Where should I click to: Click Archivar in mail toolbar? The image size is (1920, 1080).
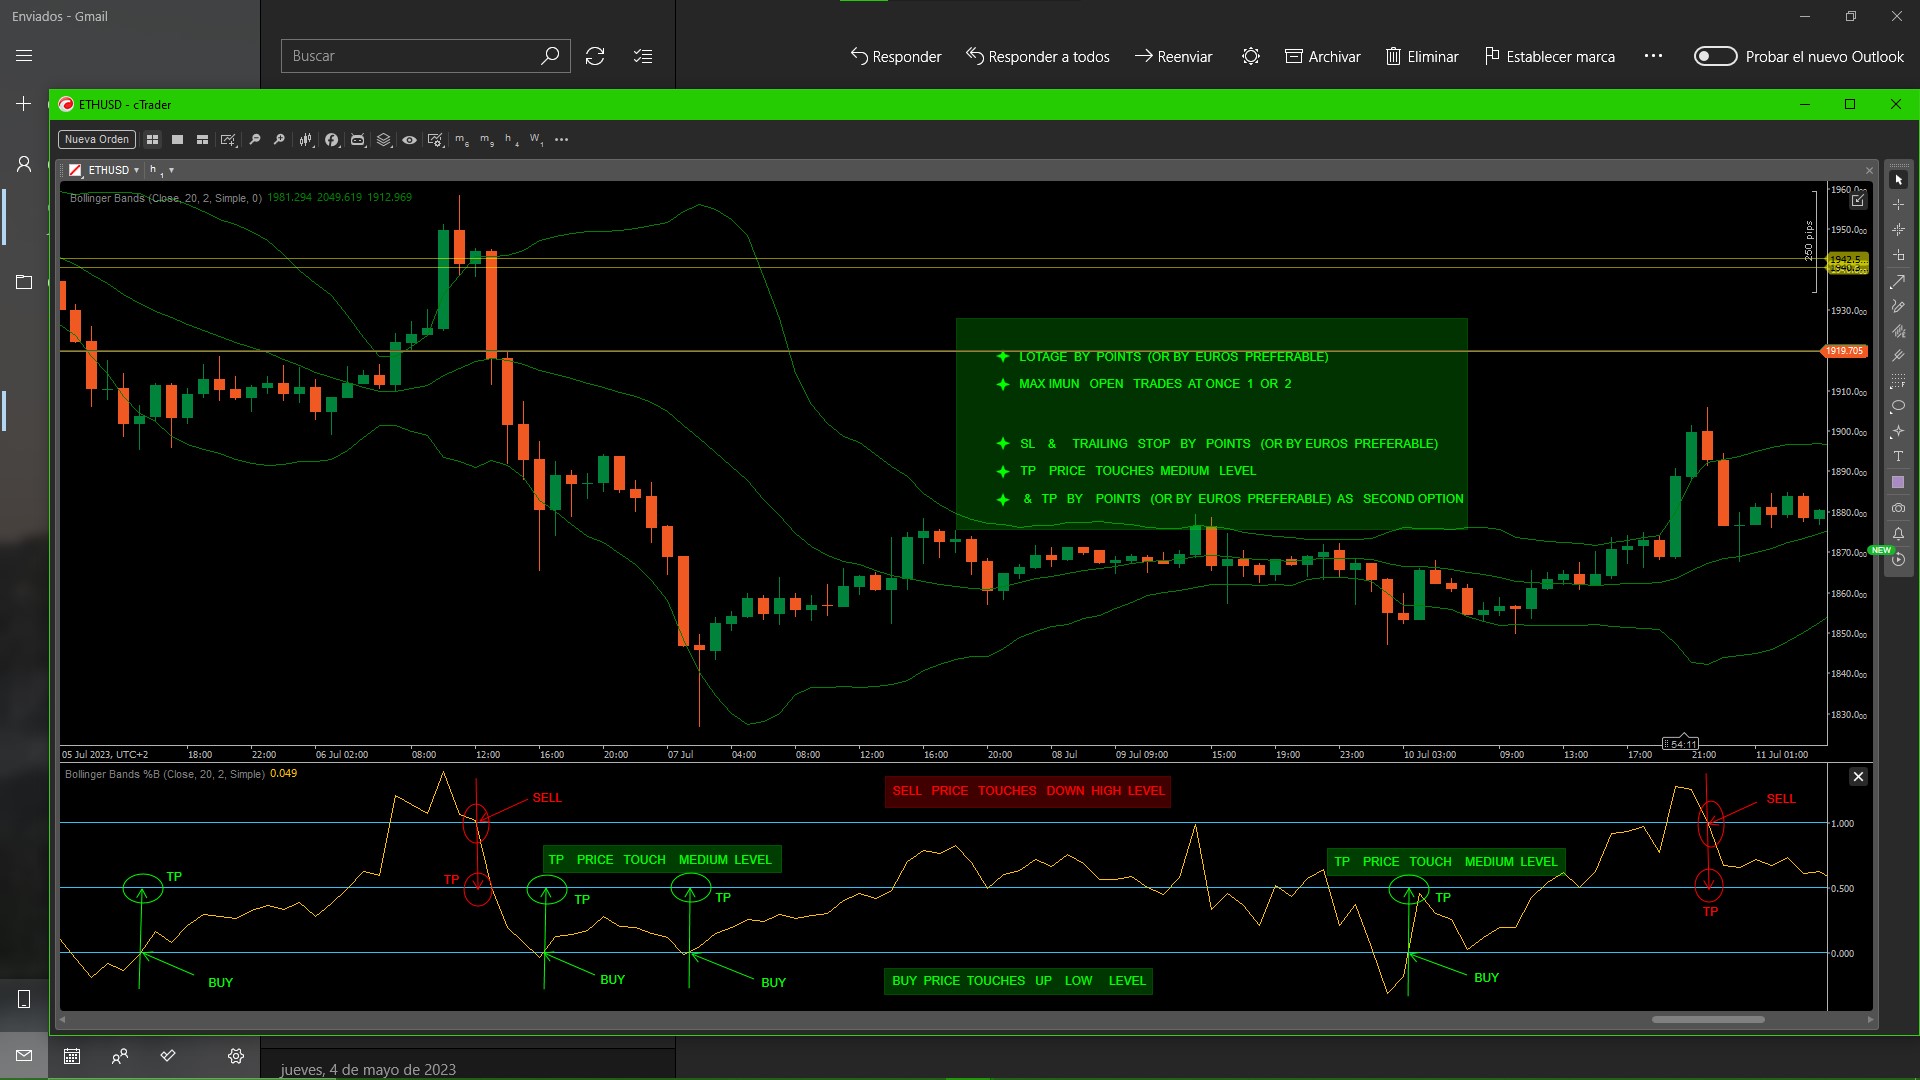tap(1322, 56)
